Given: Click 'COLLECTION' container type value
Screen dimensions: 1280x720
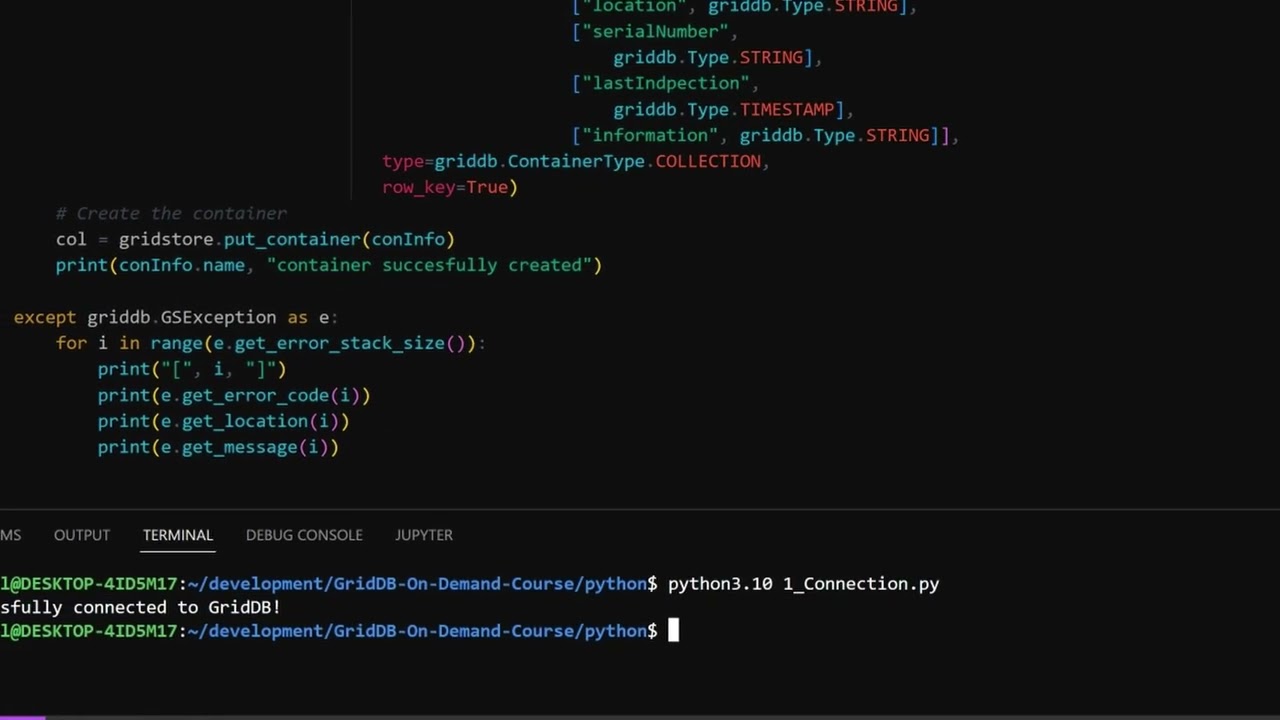Looking at the screenshot, I should click(x=708, y=161).
